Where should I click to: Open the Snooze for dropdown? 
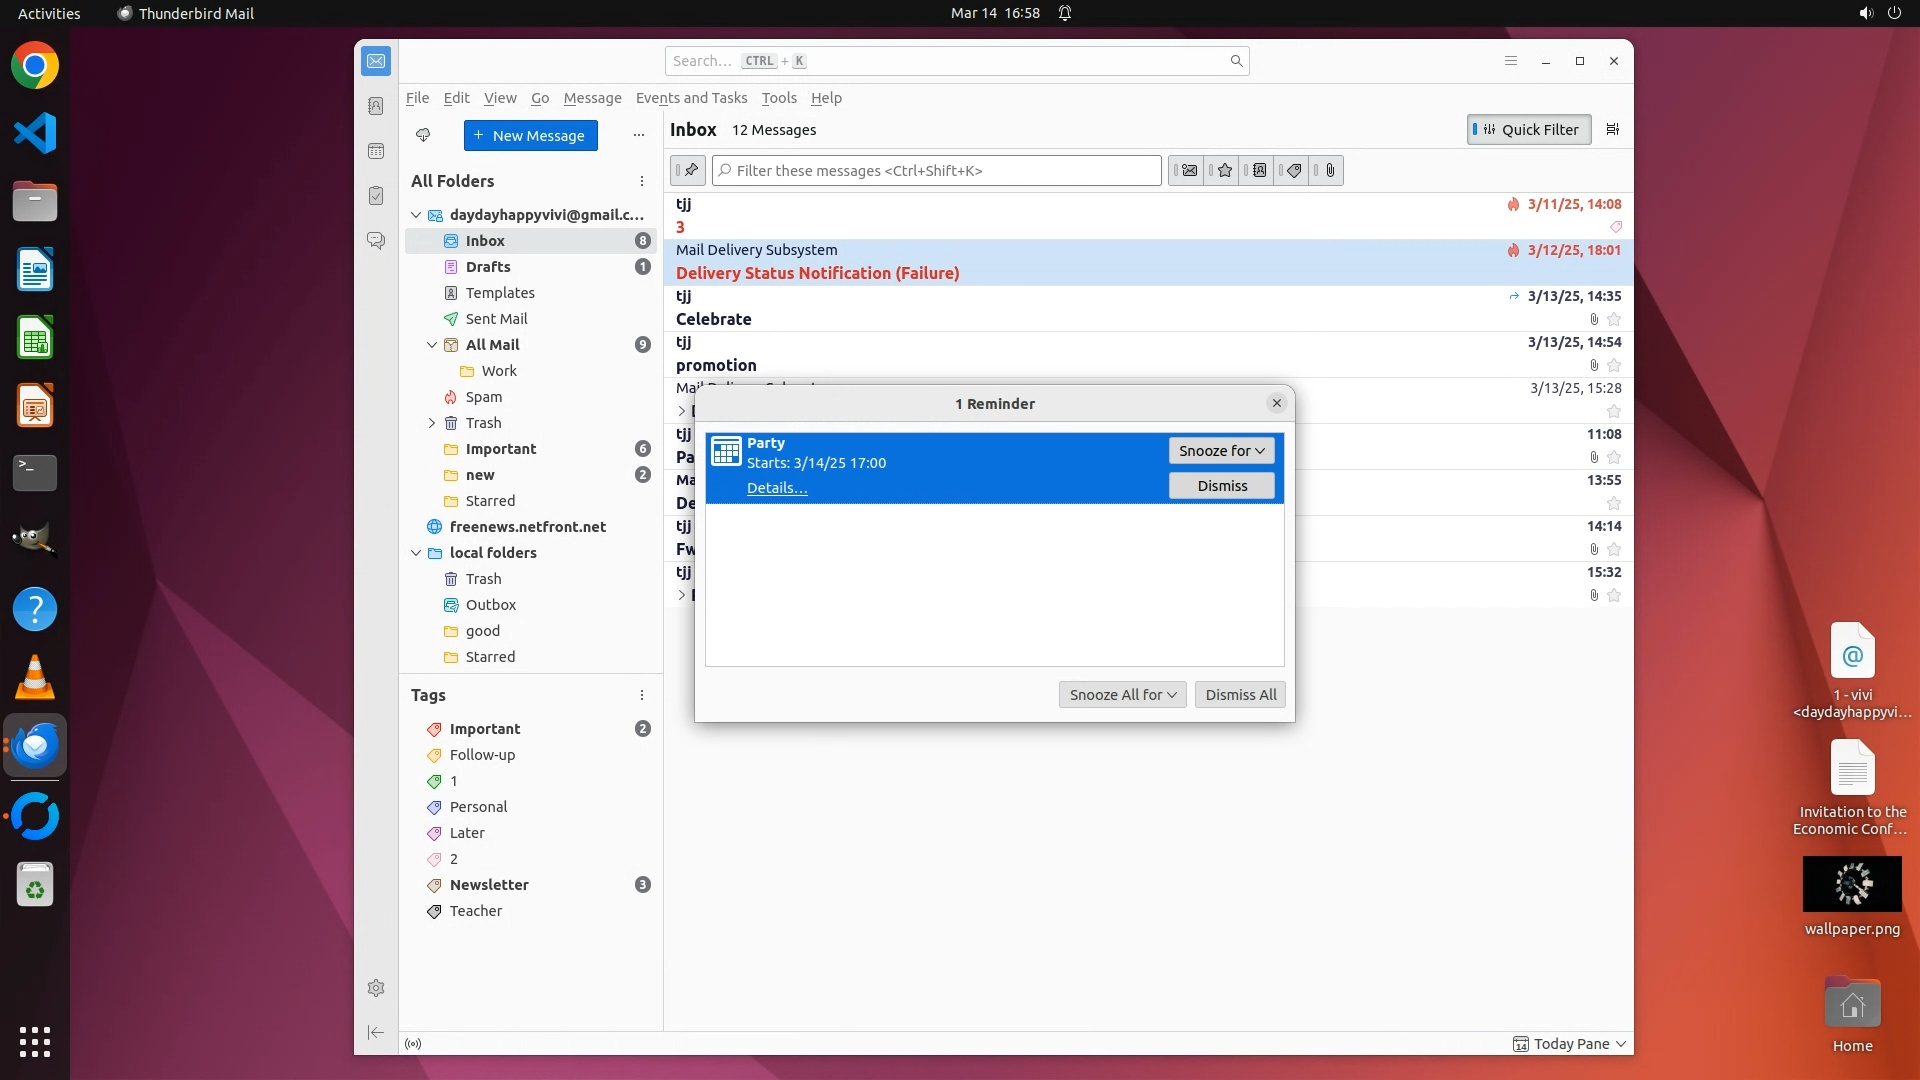pos(1221,451)
